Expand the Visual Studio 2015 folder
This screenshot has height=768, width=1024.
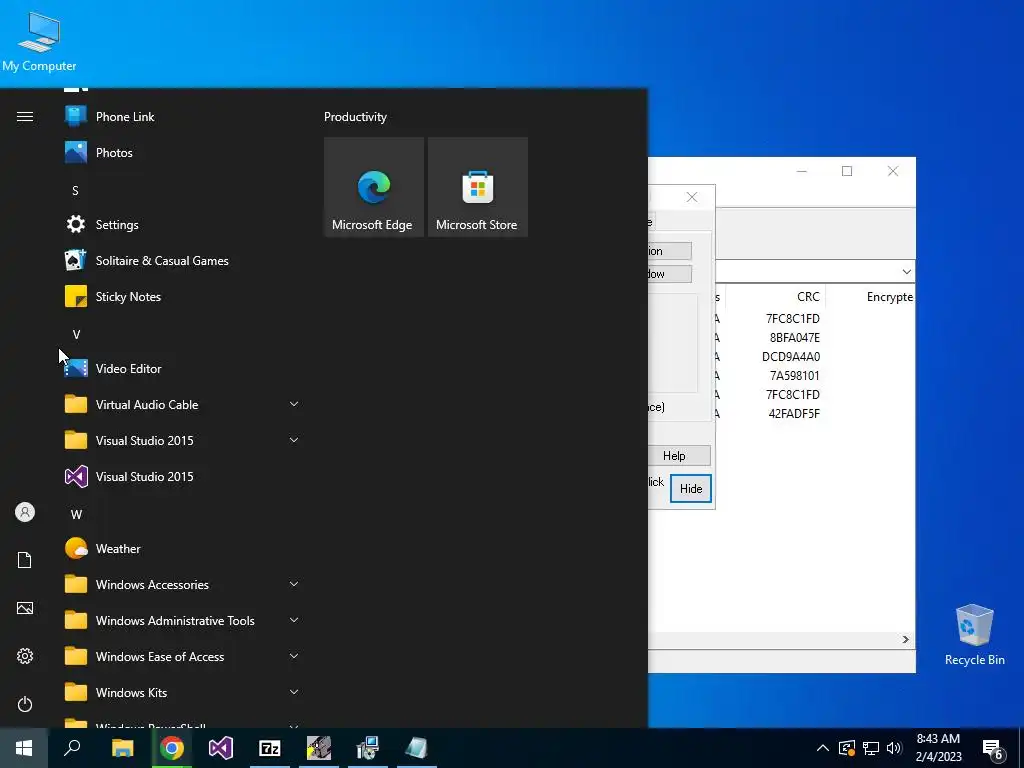[x=180, y=440]
